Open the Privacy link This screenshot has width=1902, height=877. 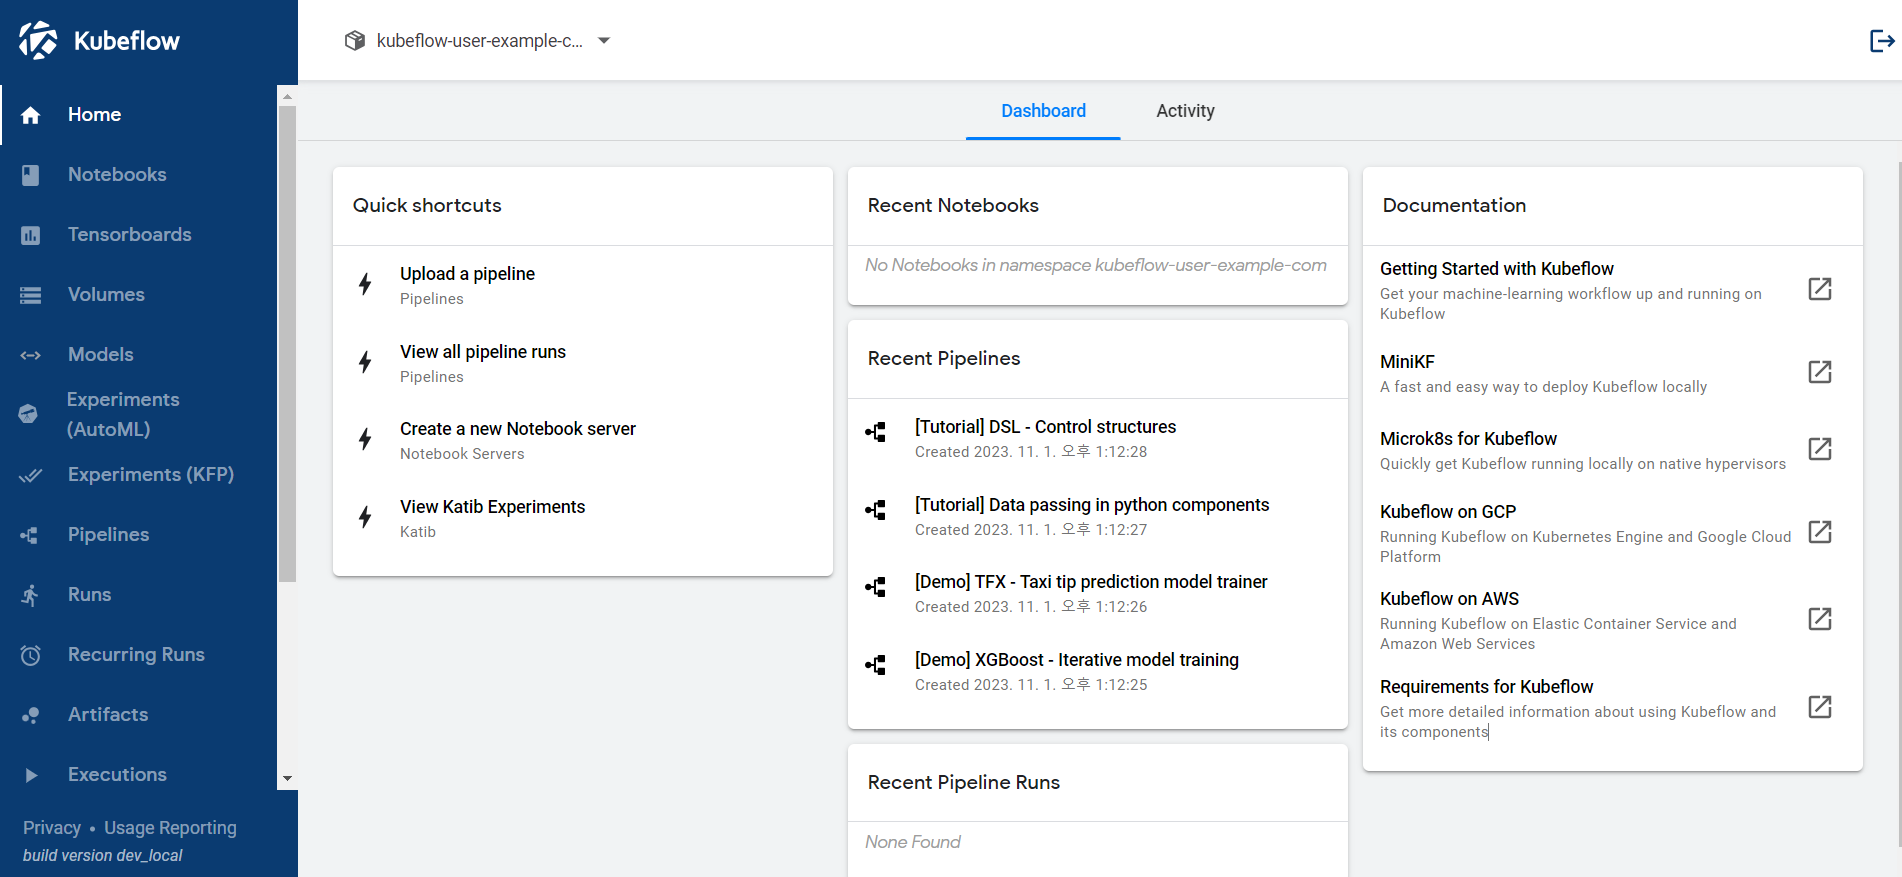click(52, 828)
